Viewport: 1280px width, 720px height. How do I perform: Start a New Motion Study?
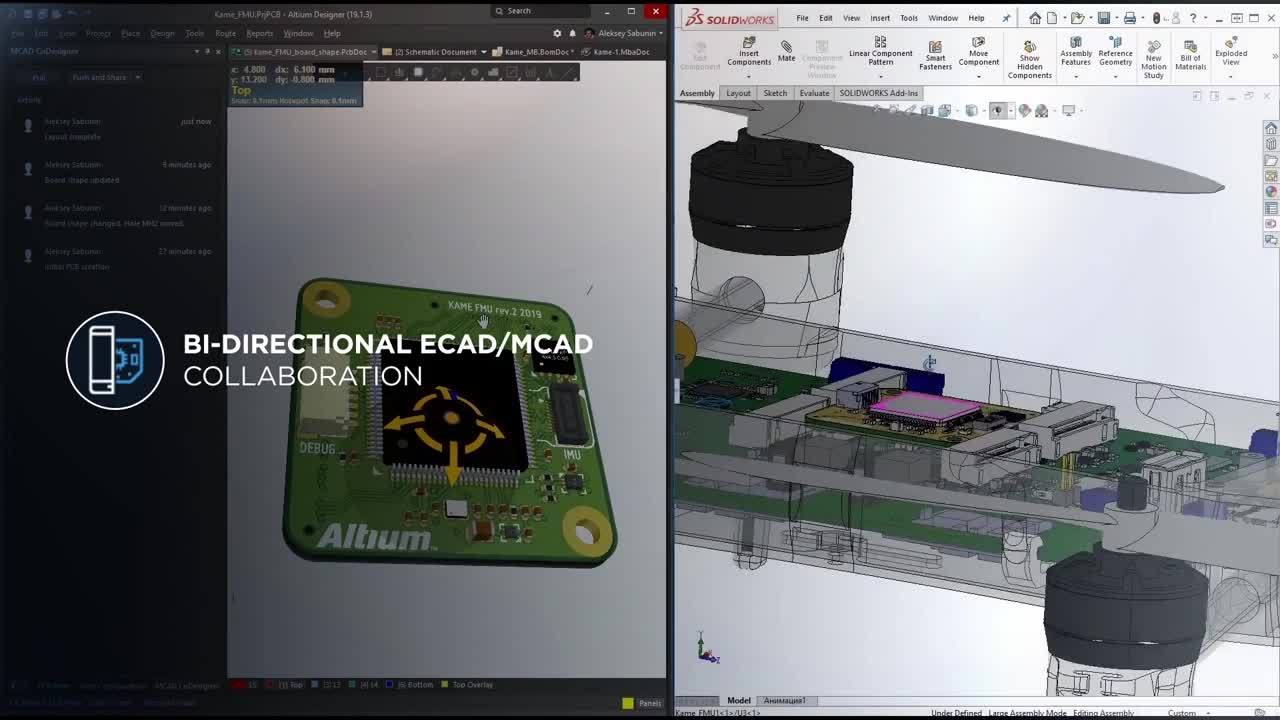tap(1153, 59)
